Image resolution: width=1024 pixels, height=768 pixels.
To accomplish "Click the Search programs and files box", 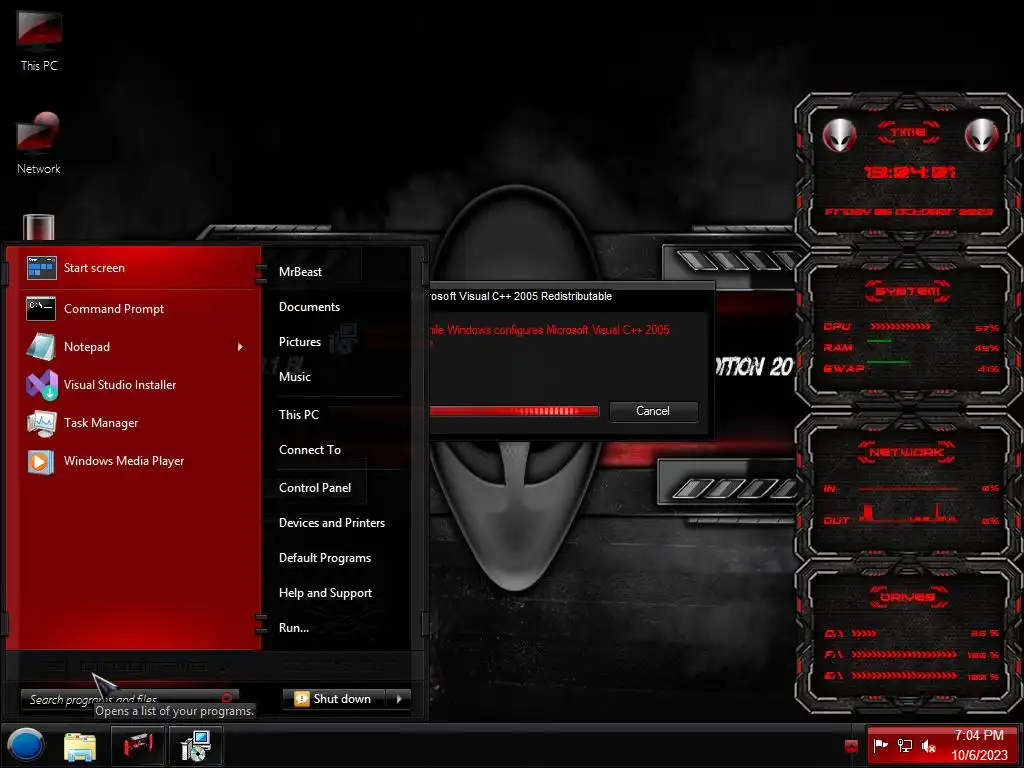I will click(129, 699).
